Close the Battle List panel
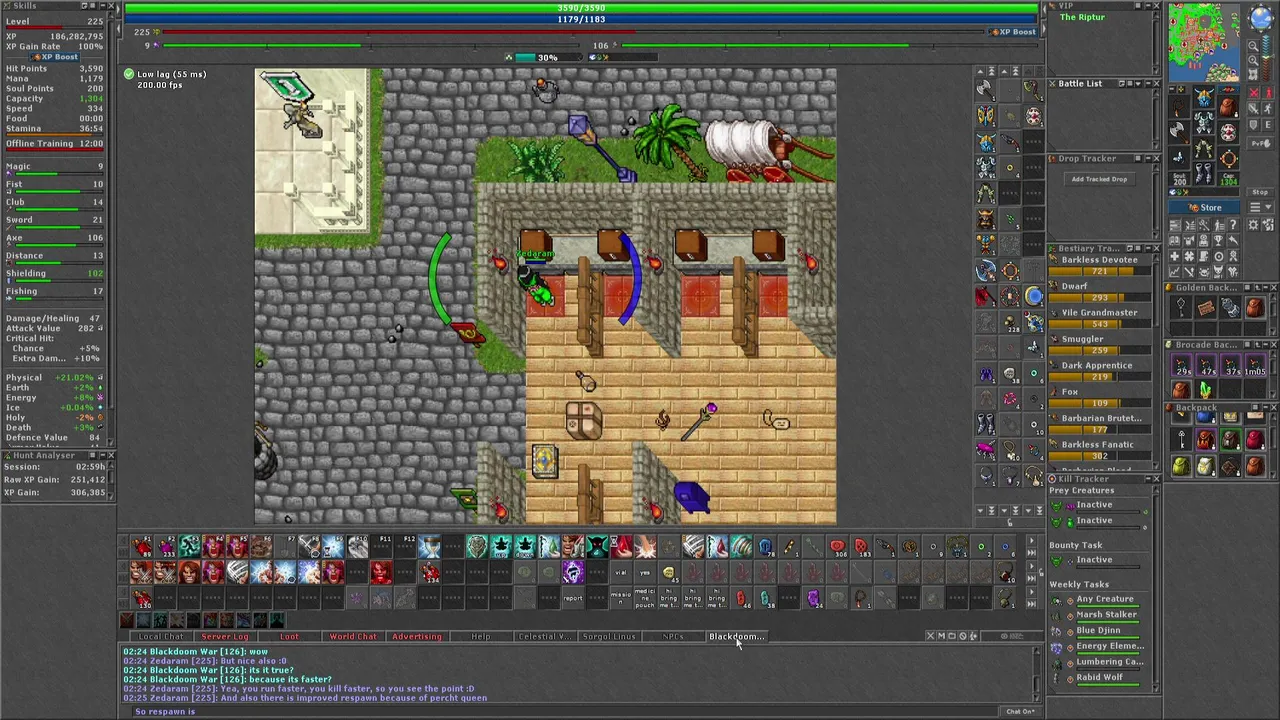 coord(1156,83)
